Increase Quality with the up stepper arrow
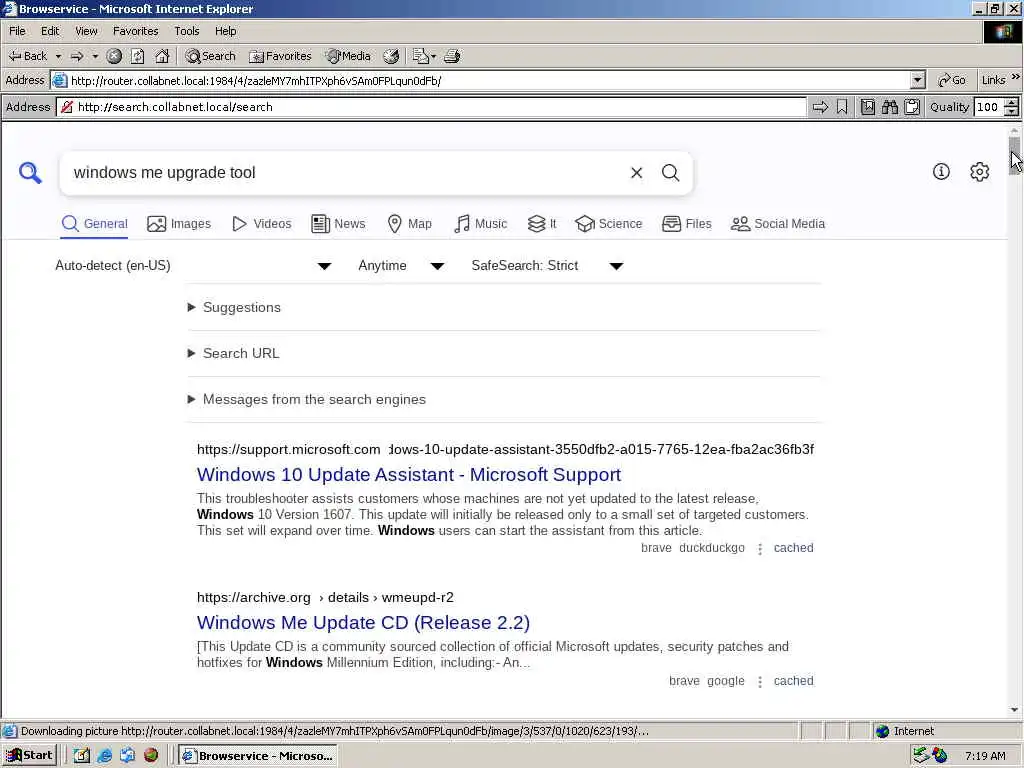 coord(1012,103)
